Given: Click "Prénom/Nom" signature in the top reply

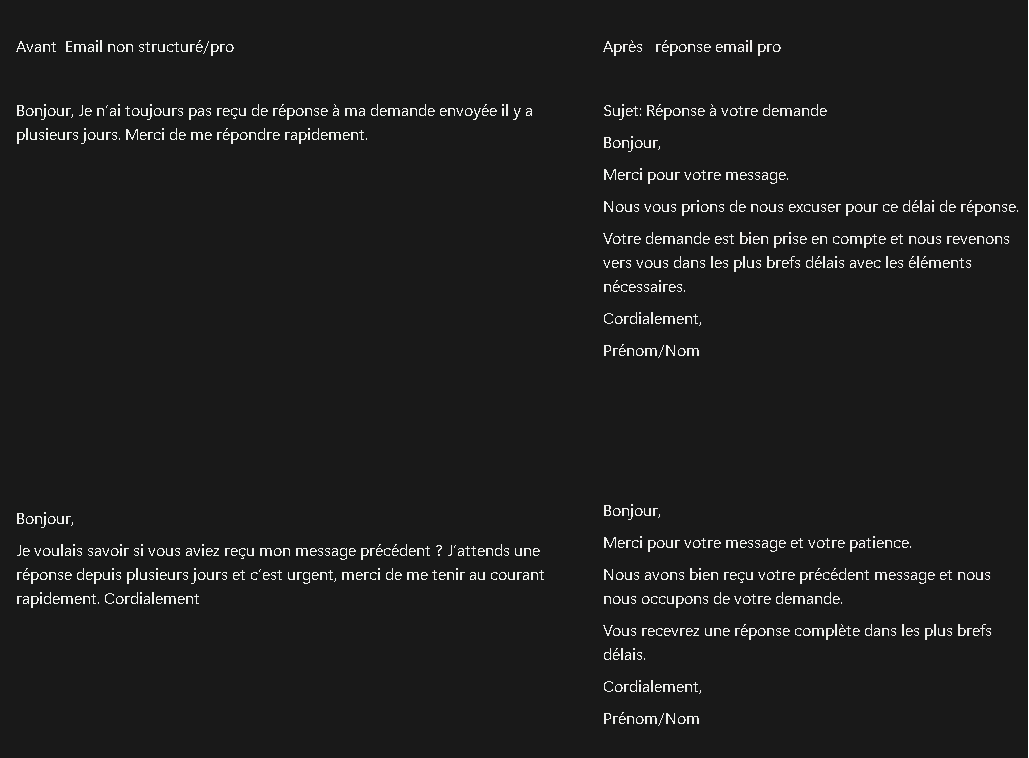Looking at the screenshot, I should tap(651, 351).
